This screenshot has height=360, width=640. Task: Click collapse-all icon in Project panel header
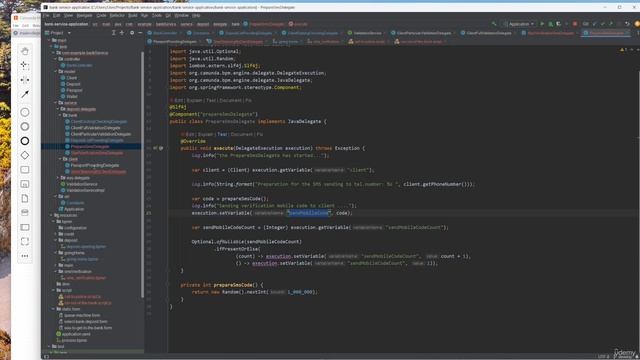[x=122, y=33]
